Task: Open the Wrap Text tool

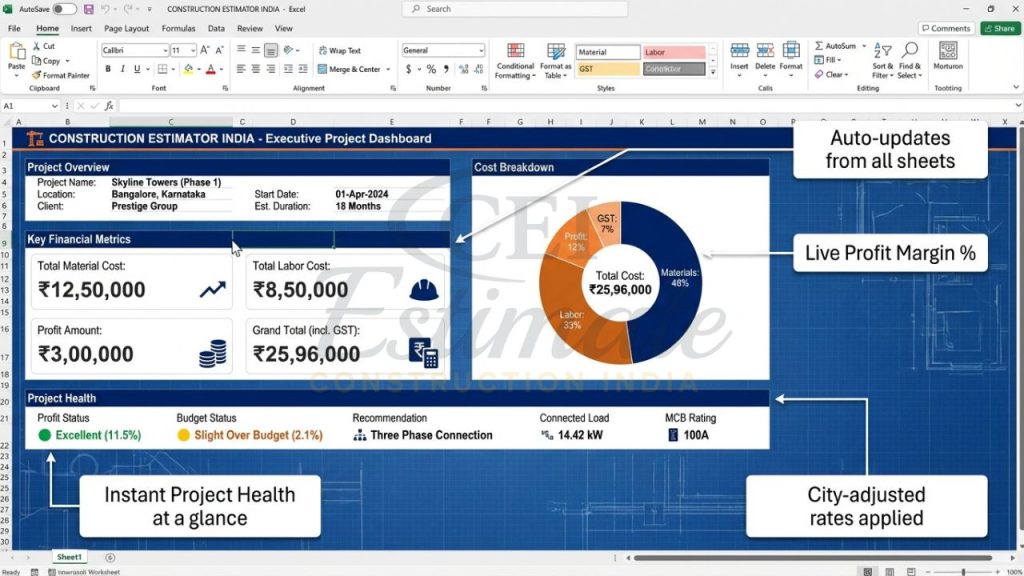Action: (346, 50)
